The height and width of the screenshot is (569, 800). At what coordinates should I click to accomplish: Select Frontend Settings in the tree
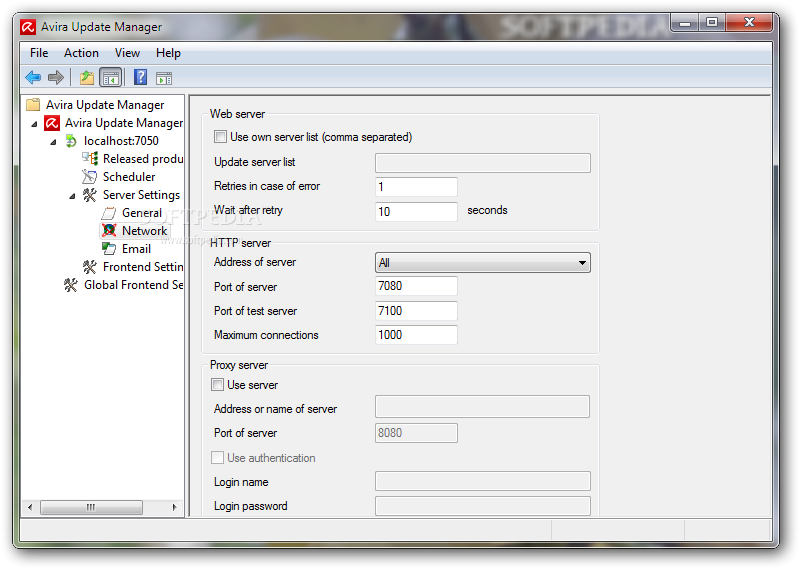(x=143, y=267)
